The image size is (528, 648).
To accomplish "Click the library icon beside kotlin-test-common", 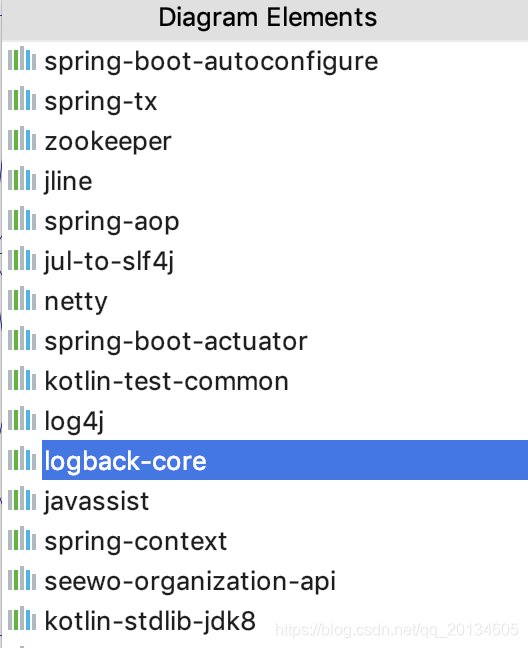I will click(x=22, y=379).
